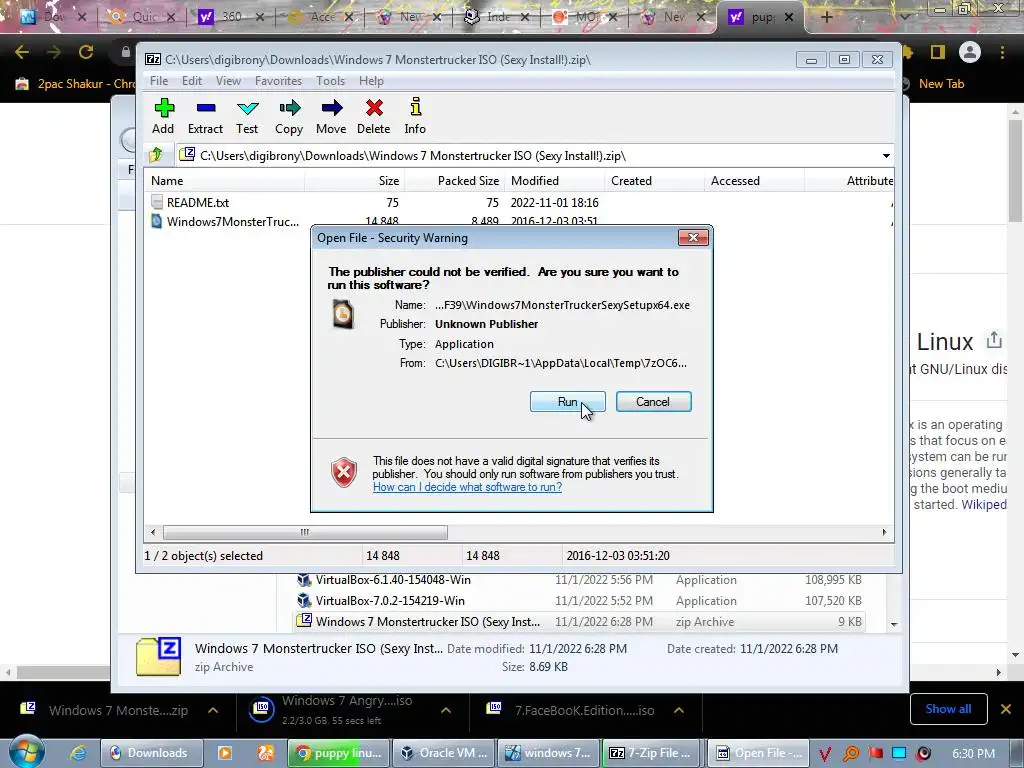Open Chrome's three-dot menu

click(1002, 52)
